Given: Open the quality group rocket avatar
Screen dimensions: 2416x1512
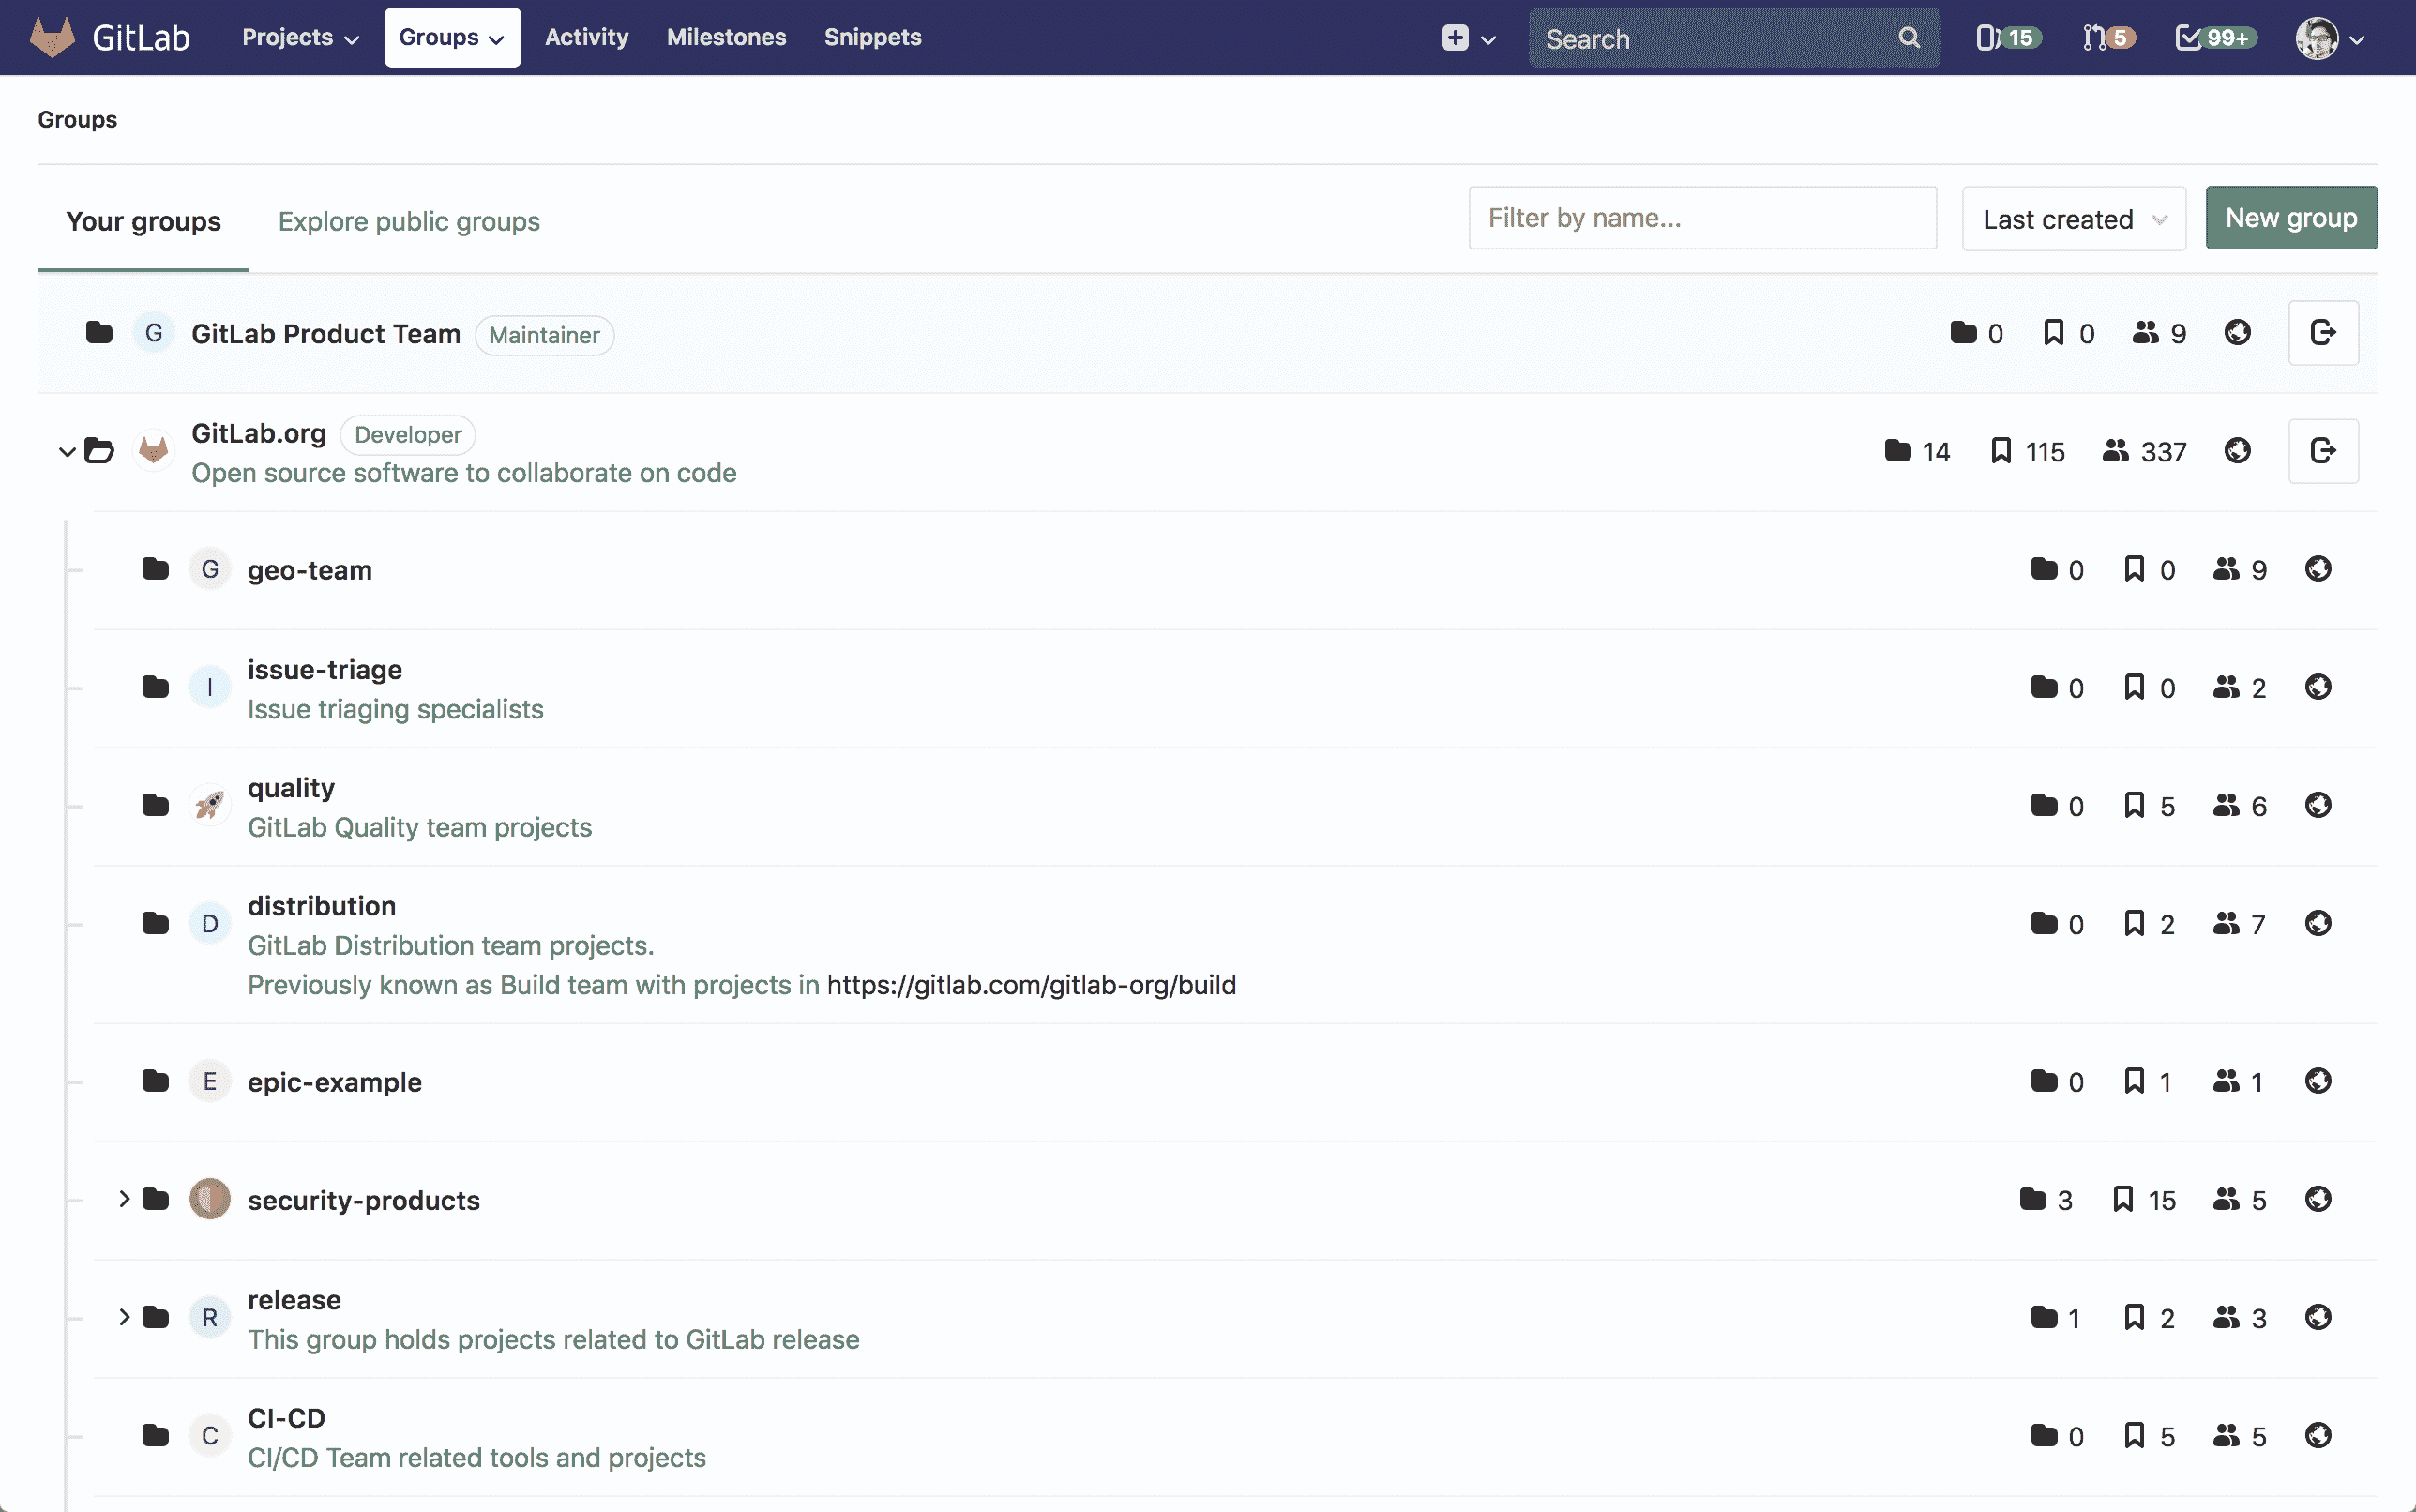Looking at the screenshot, I should 210,805.
